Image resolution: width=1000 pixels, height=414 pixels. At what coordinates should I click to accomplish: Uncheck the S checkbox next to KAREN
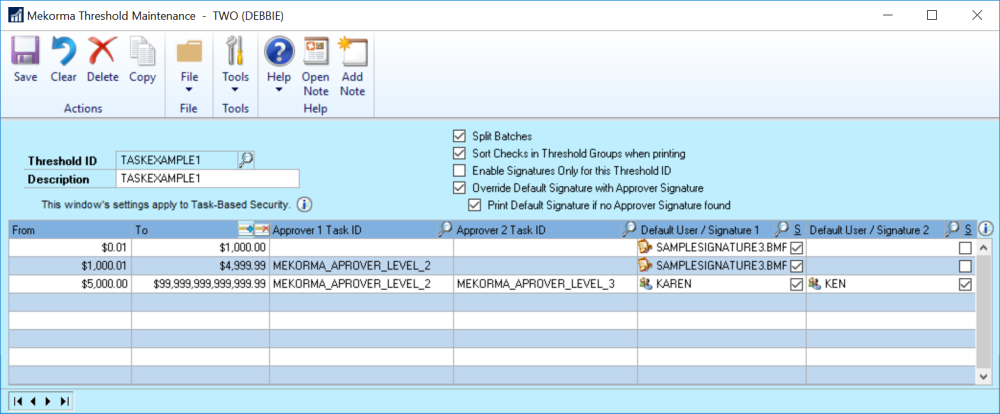pos(796,284)
